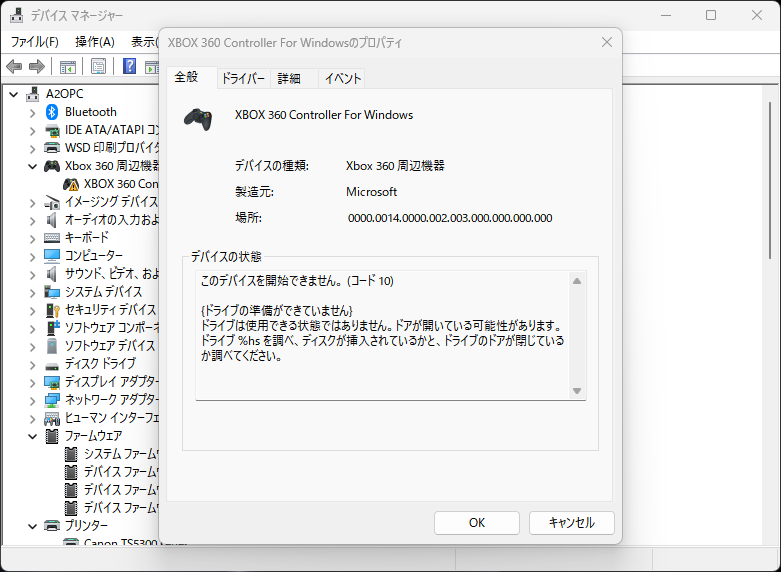781x572 pixels.
Task: Switch to the ドライバー tab
Action: coord(244,78)
